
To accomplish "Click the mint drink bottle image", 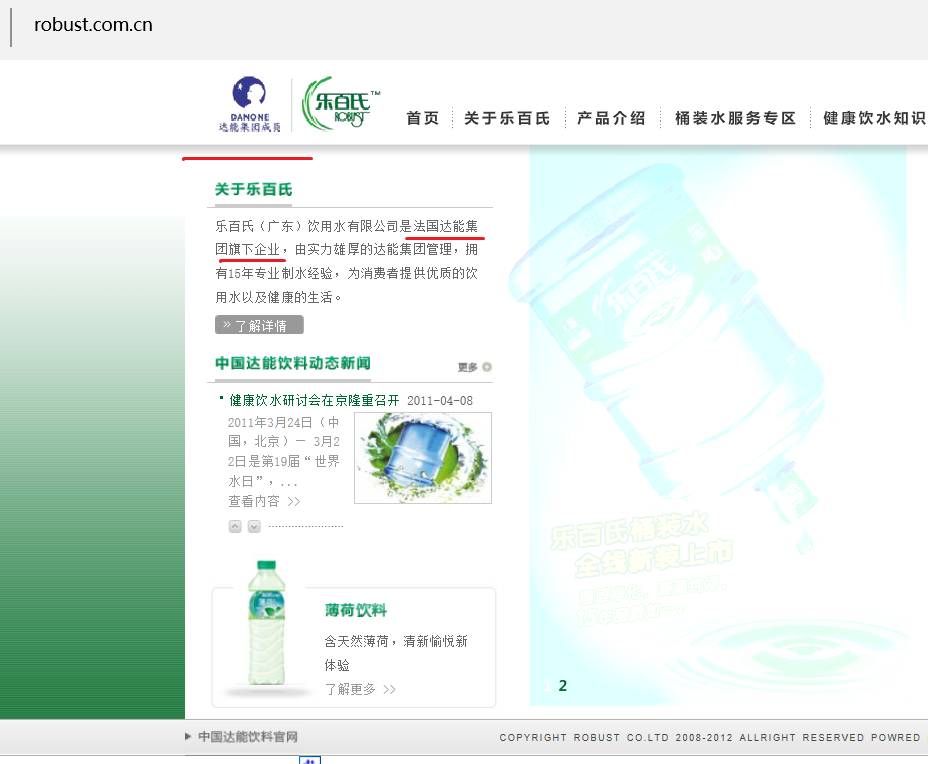I will pyautogui.click(x=266, y=623).
